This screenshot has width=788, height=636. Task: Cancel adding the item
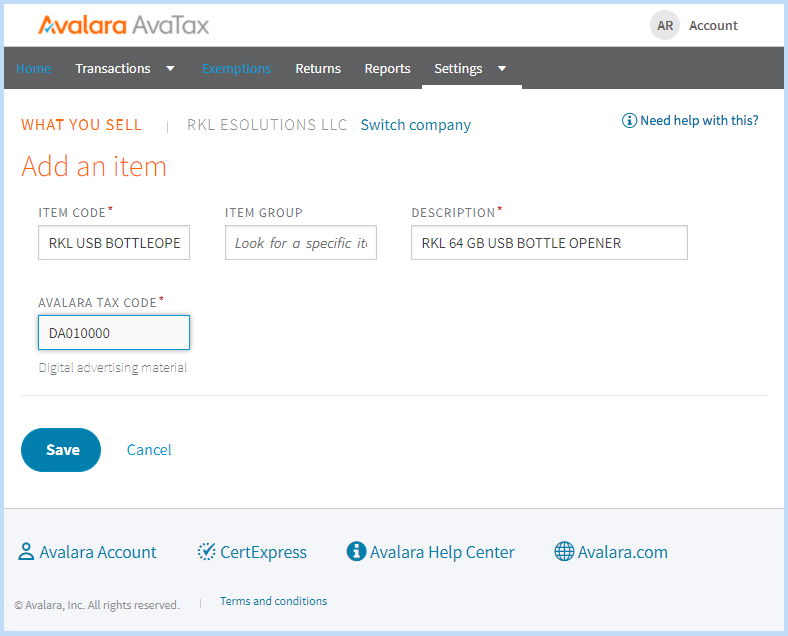(x=149, y=450)
